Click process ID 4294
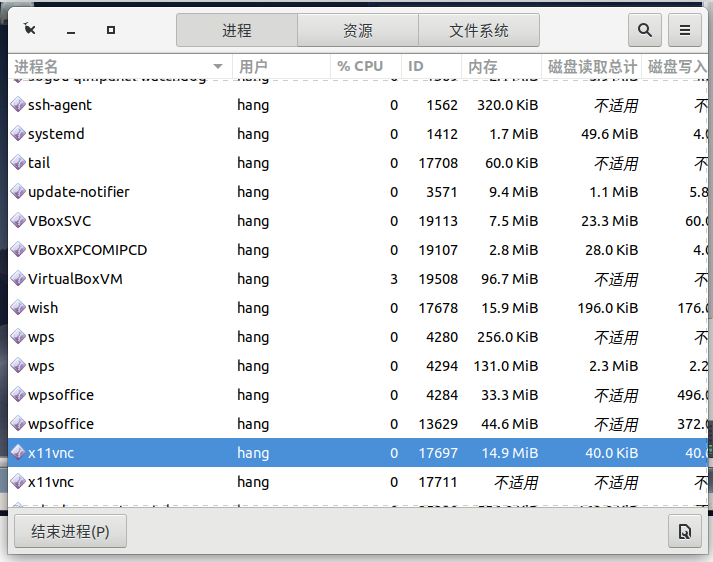This screenshot has height=562, width=713. point(442,366)
